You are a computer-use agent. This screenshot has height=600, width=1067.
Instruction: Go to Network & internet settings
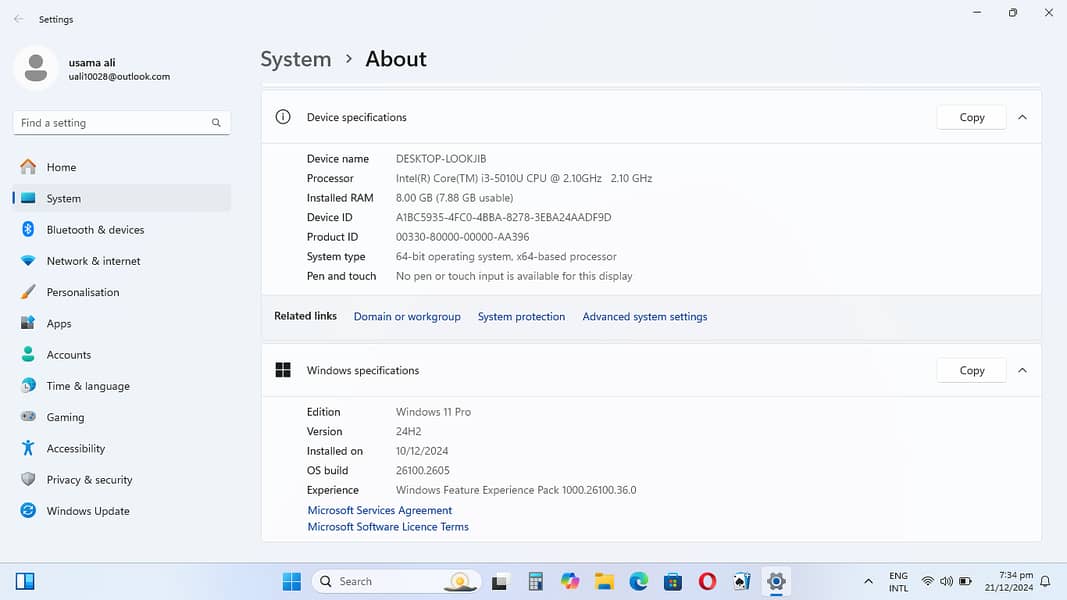click(x=93, y=261)
